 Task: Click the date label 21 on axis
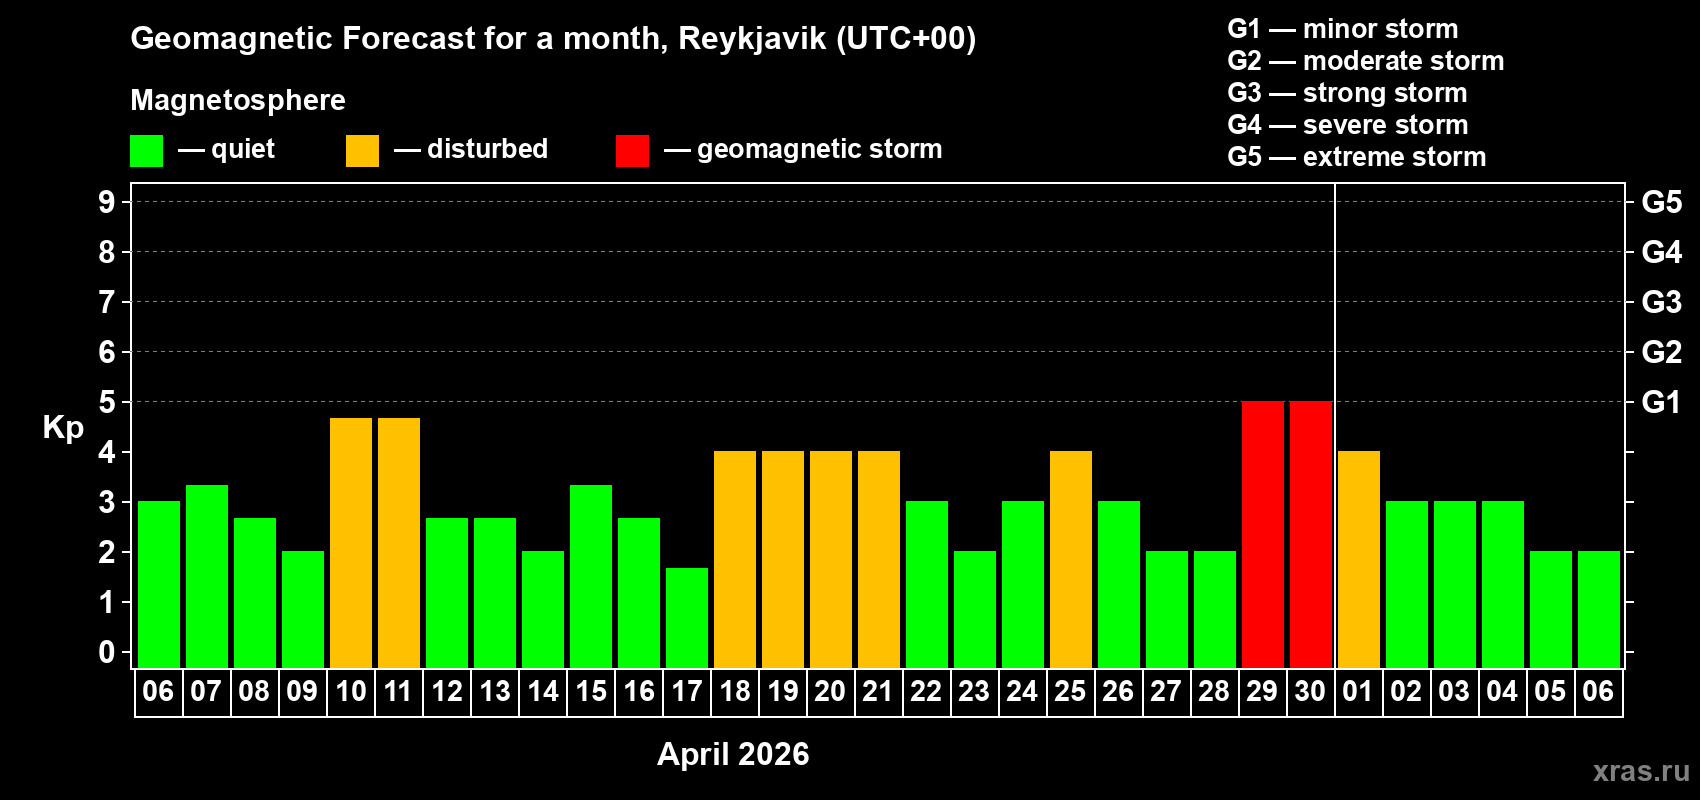point(878,691)
